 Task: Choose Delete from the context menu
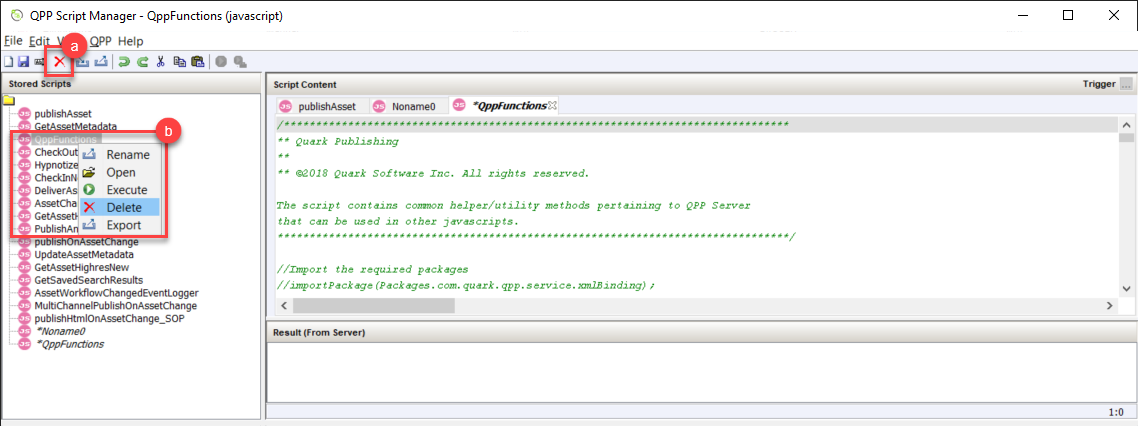(120, 208)
